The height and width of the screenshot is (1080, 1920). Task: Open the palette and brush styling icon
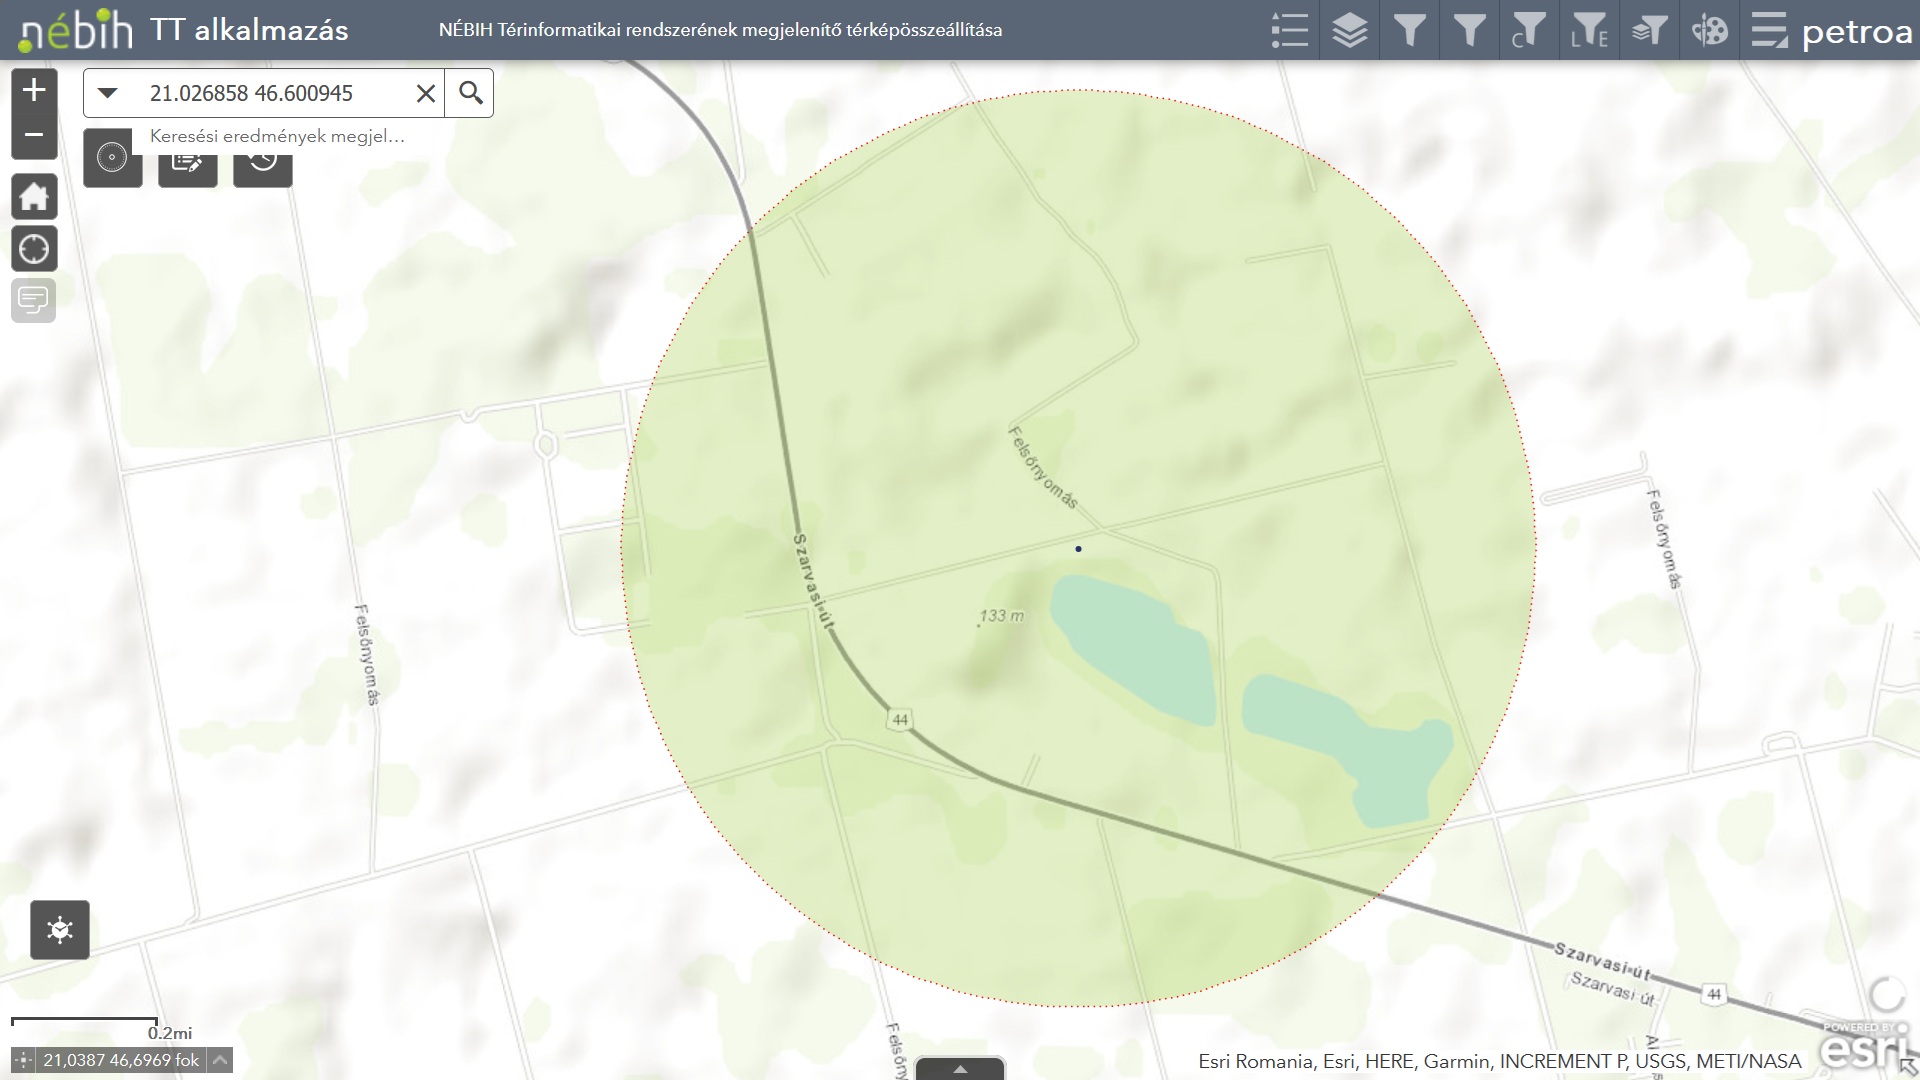click(x=1709, y=30)
